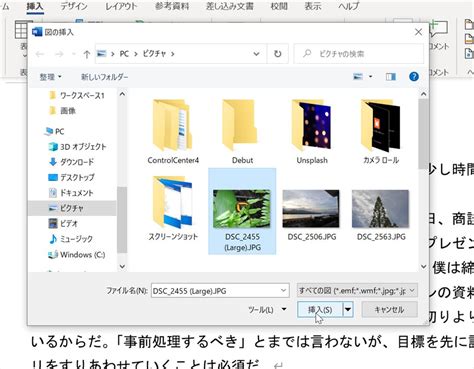Open the 表示 ribbon tab in Word
The width and height of the screenshot is (474, 369).
(x=313, y=7)
